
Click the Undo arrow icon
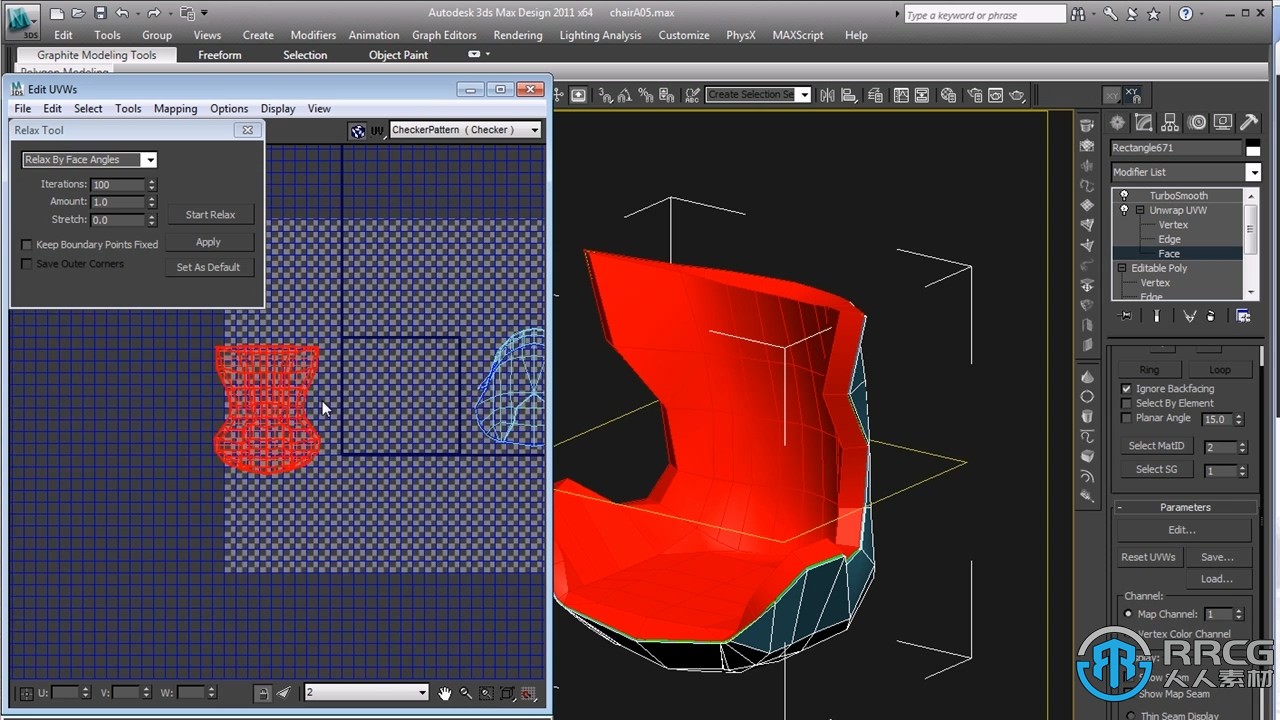click(122, 13)
